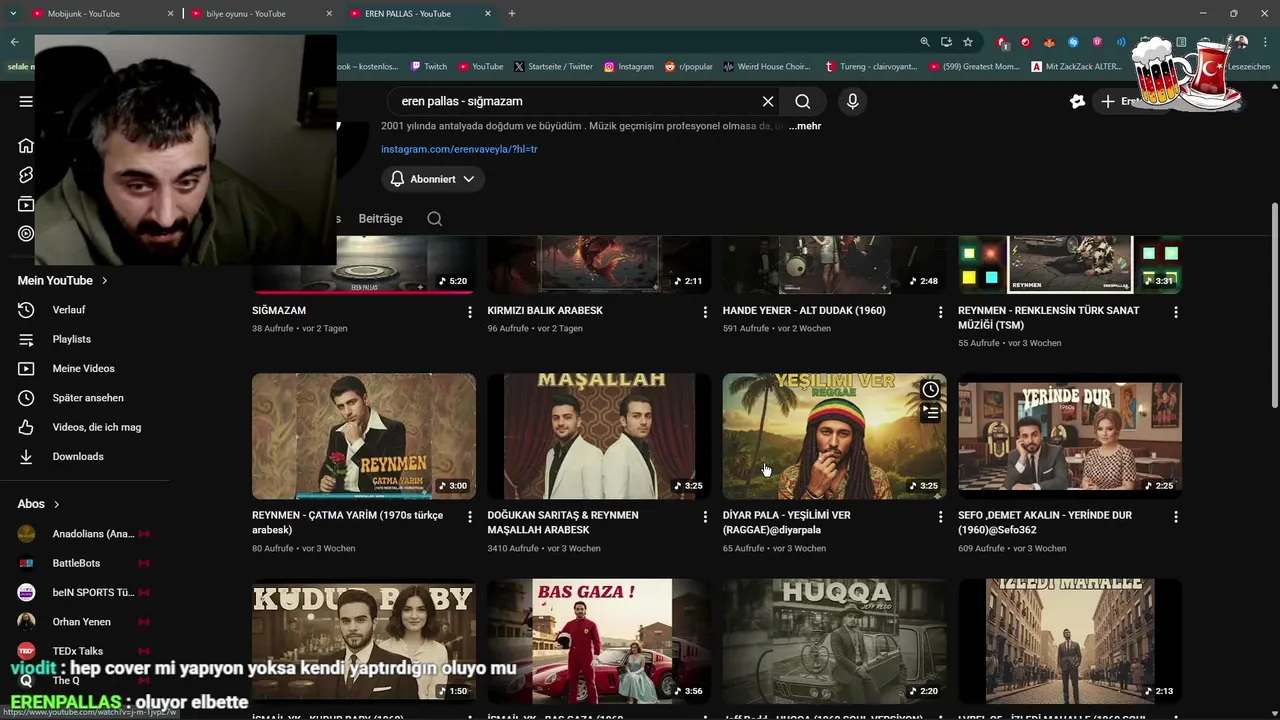
Task: Open options for HANDE YENER - ALT DUDAK
Action: (940, 312)
